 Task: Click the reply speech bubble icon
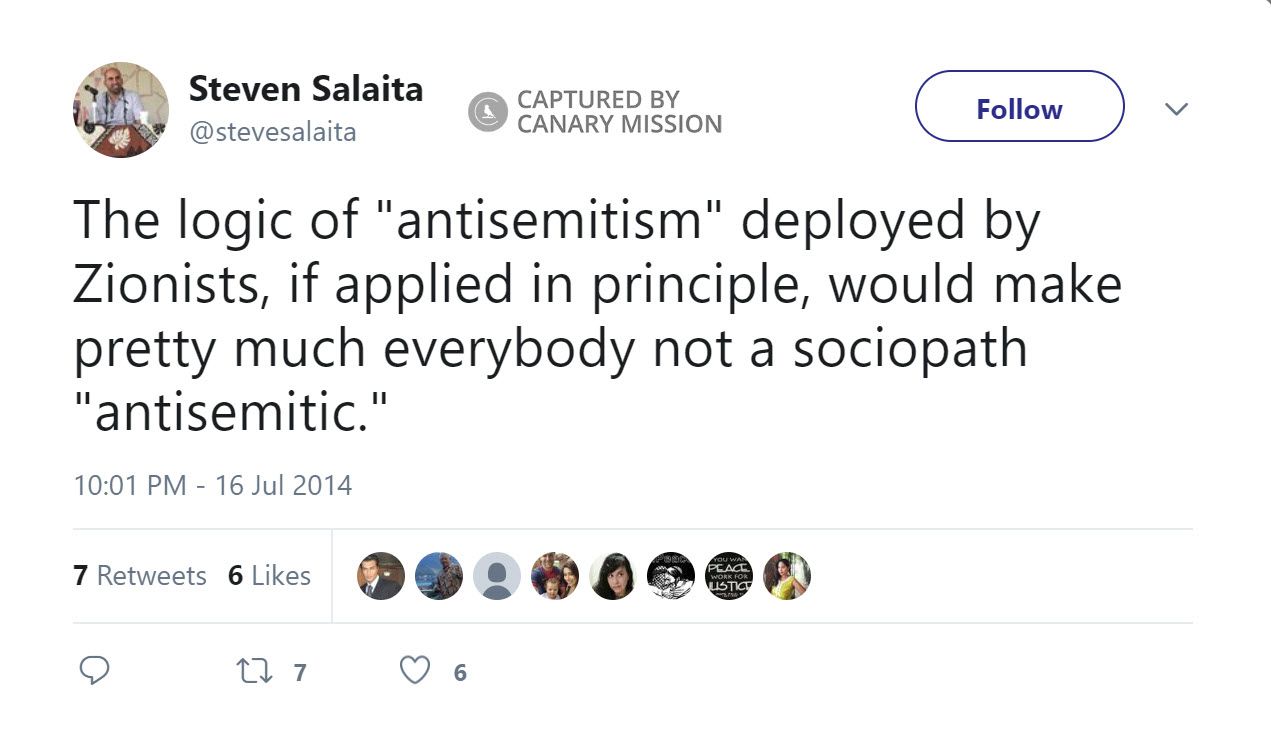coord(93,671)
